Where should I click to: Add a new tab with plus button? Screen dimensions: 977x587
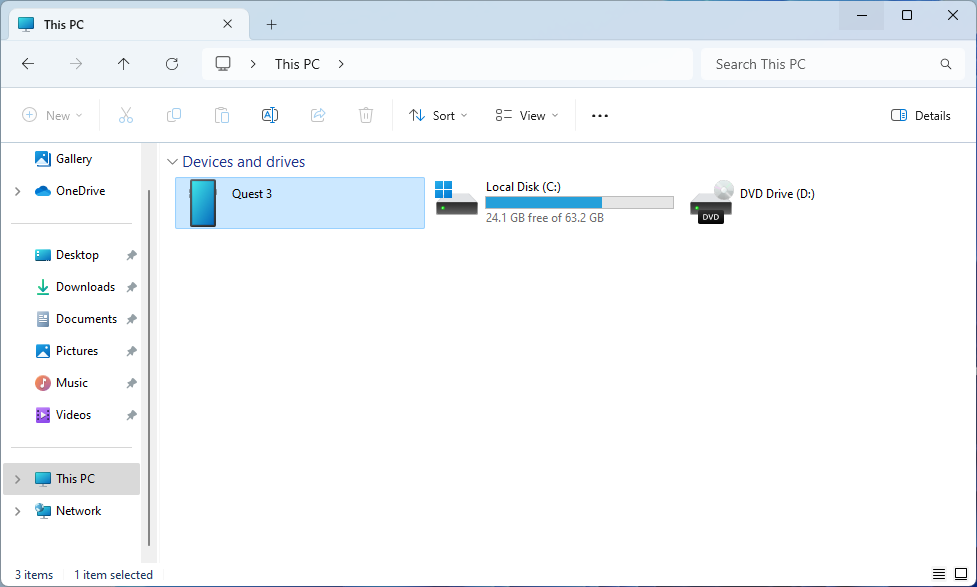pyautogui.click(x=271, y=24)
